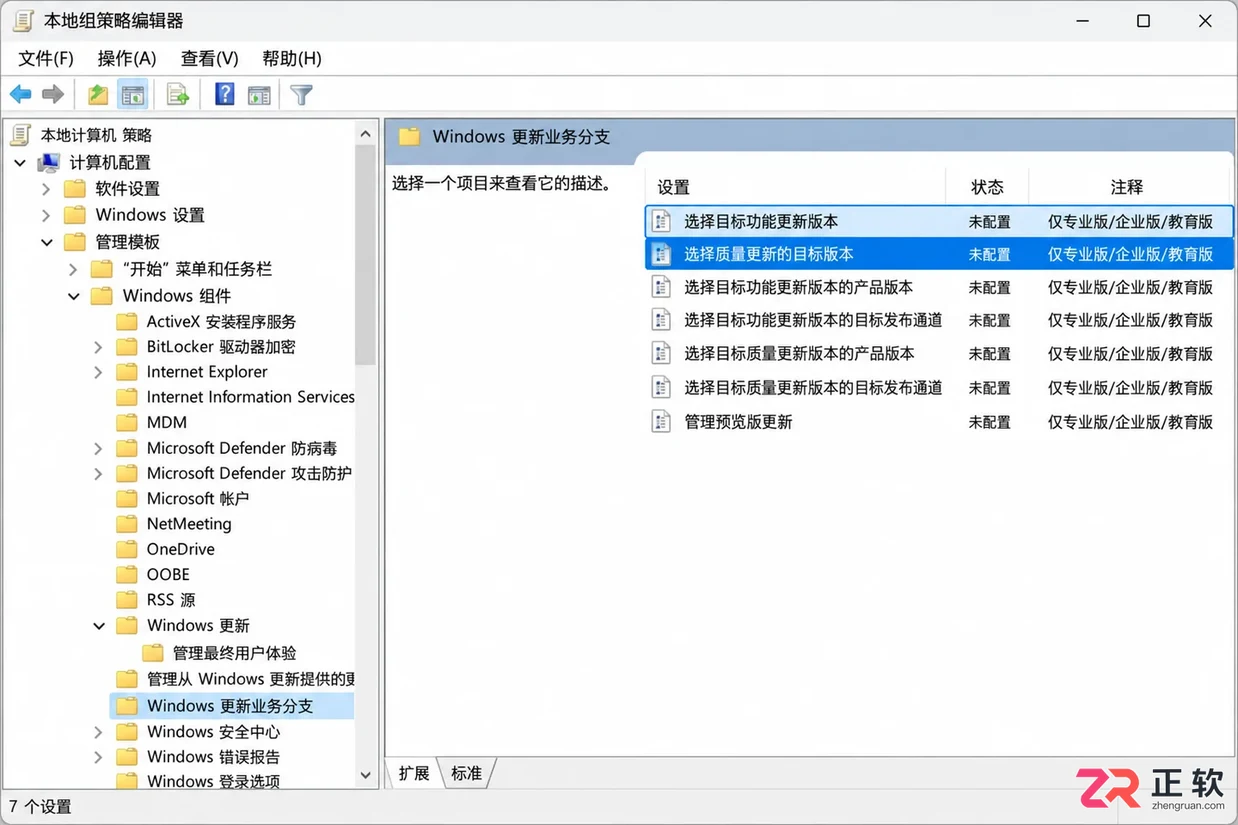Collapse the Windows 组件 node
This screenshot has height=825, width=1238.
click(73, 296)
